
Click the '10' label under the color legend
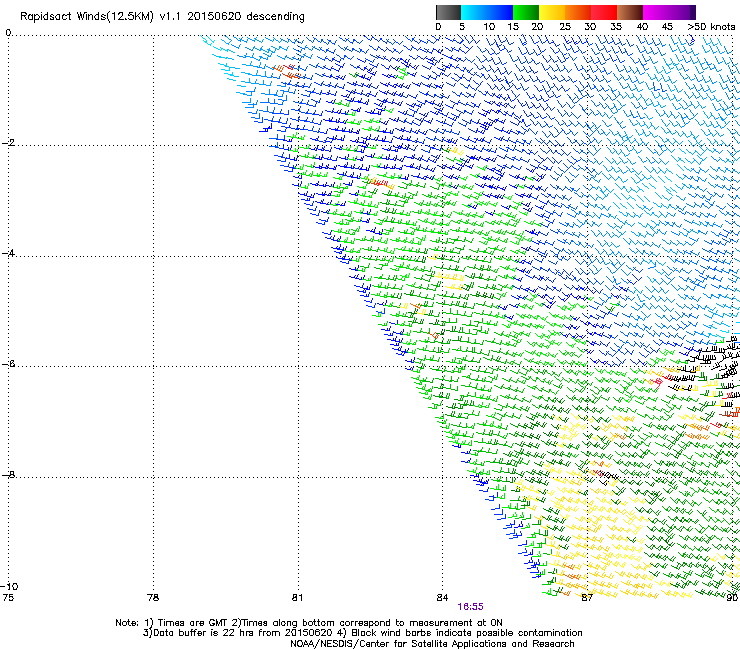coord(489,27)
